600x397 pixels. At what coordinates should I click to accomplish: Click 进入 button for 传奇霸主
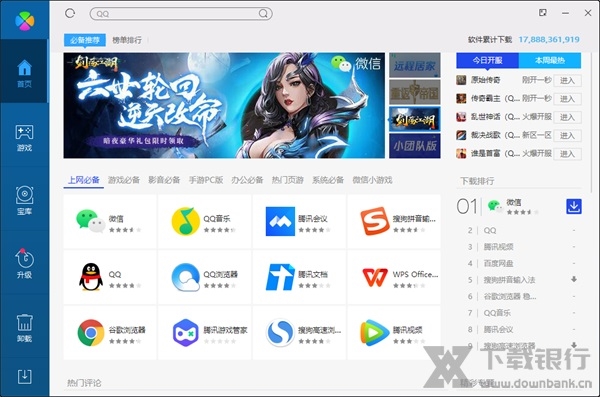(x=567, y=99)
